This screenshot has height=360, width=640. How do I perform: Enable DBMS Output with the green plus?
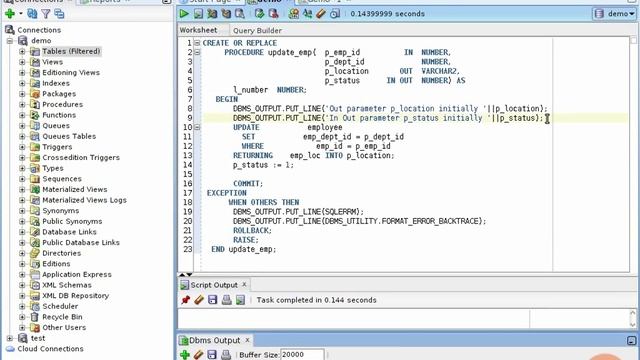coord(185,355)
